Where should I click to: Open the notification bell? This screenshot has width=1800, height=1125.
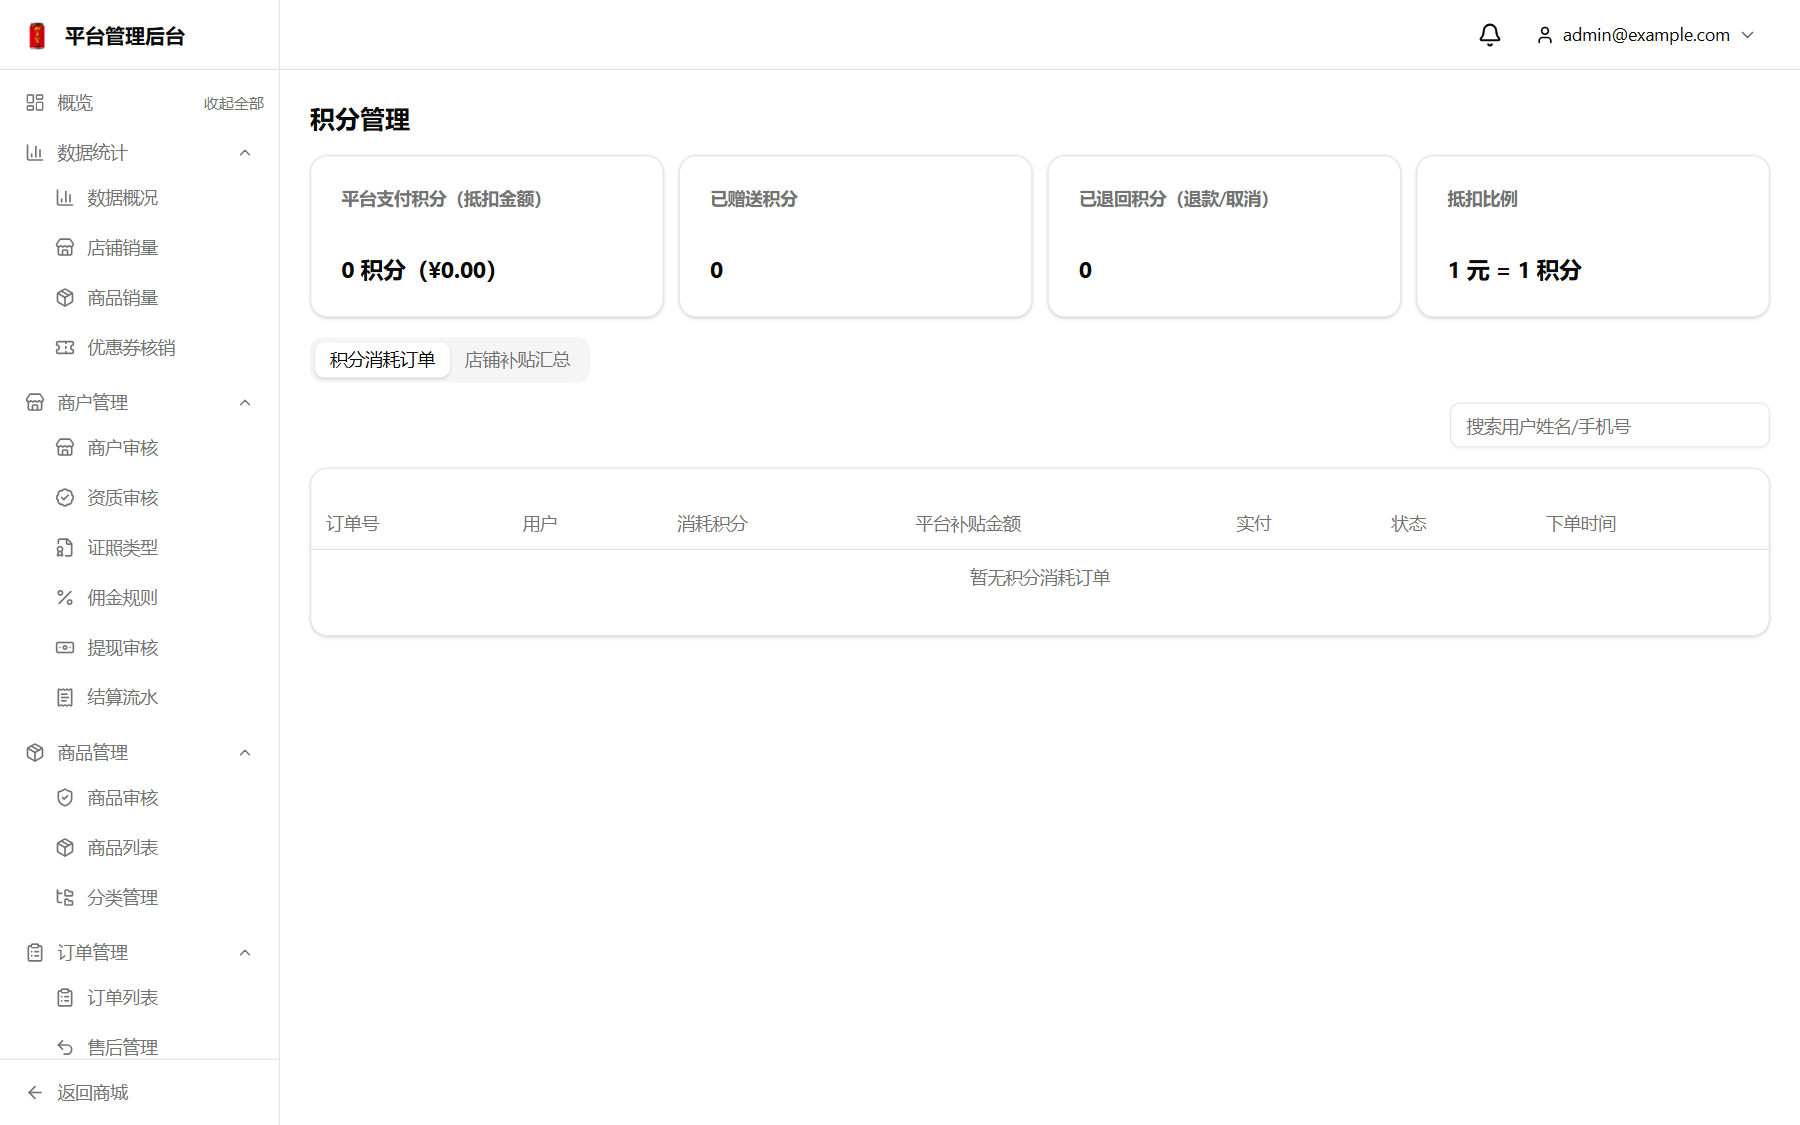pos(1489,35)
